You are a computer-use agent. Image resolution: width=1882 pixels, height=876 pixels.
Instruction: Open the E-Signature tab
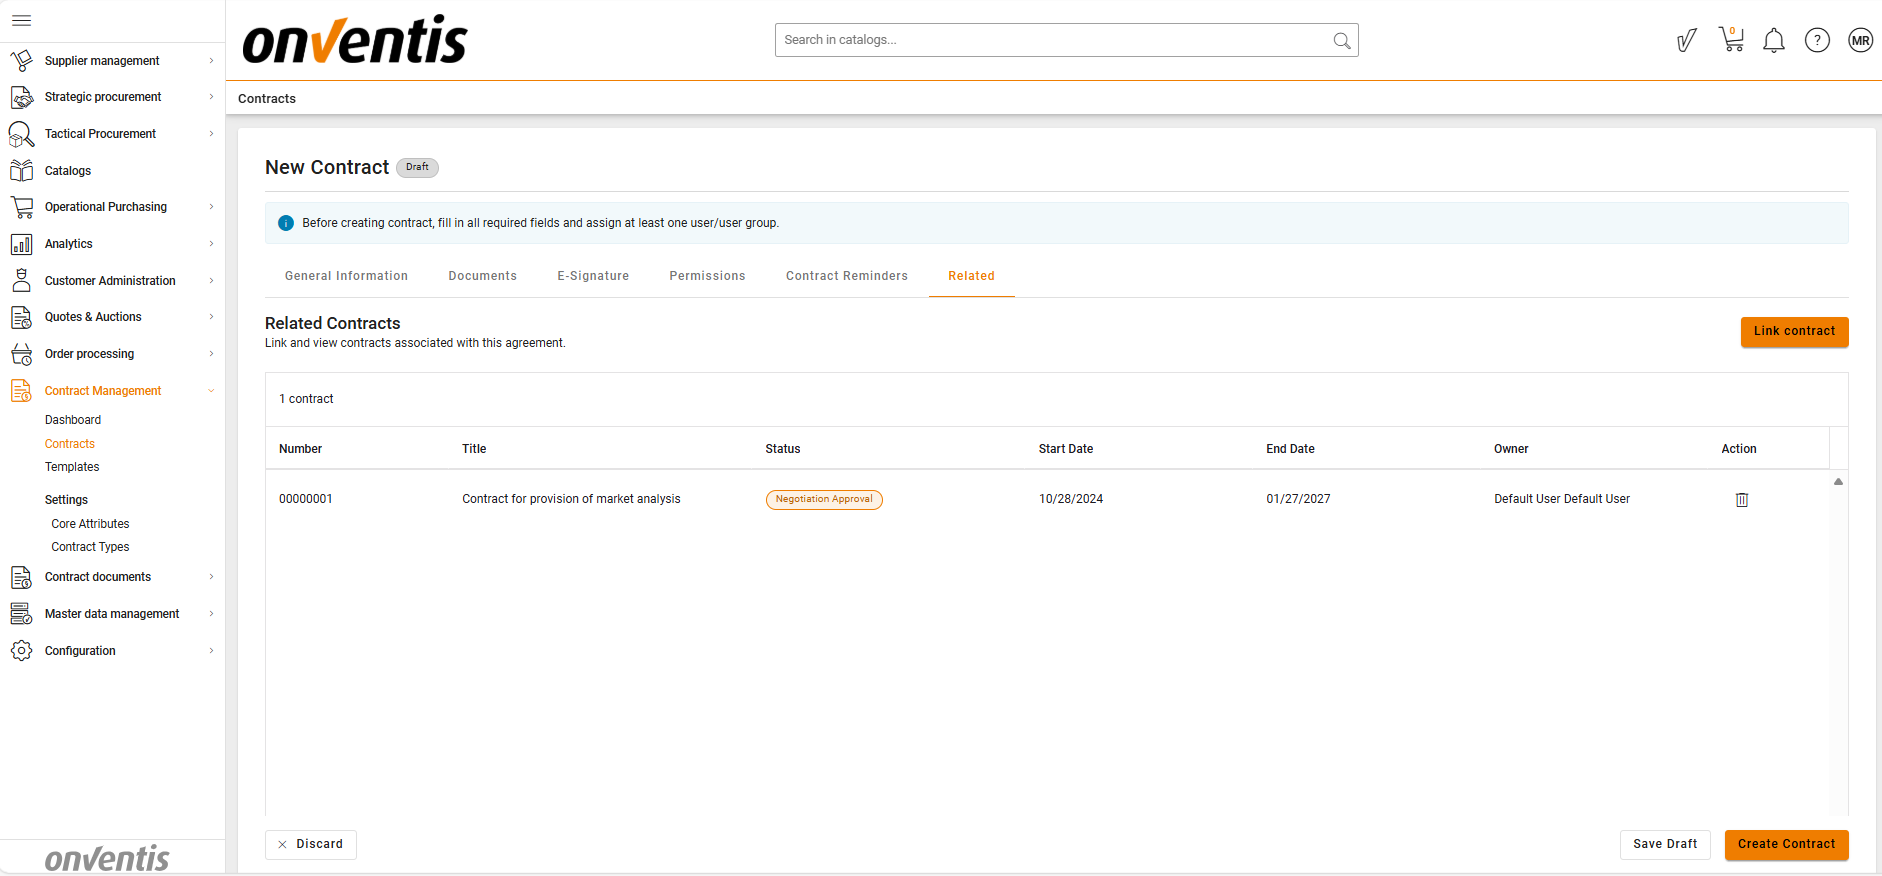pyautogui.click(x=593, y=276)
